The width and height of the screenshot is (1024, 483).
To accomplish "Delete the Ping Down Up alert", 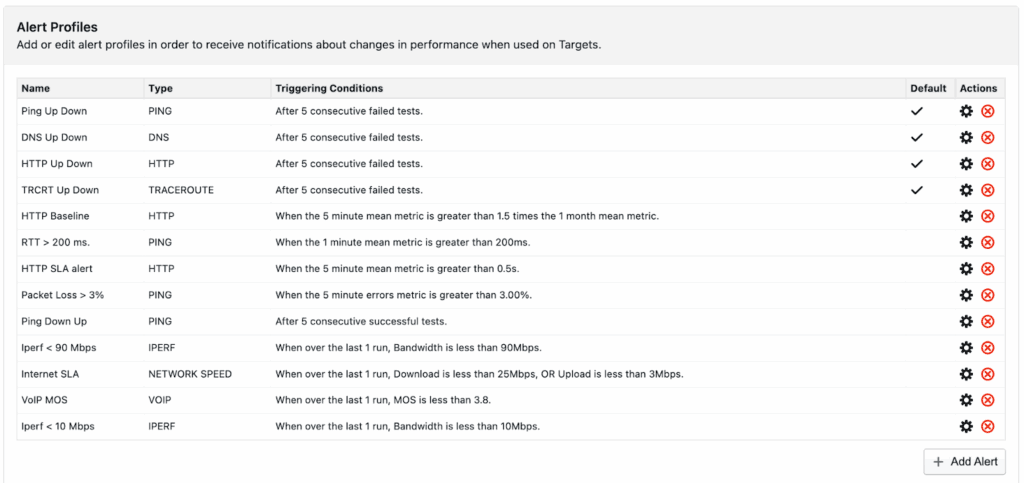I will [988, 321].
